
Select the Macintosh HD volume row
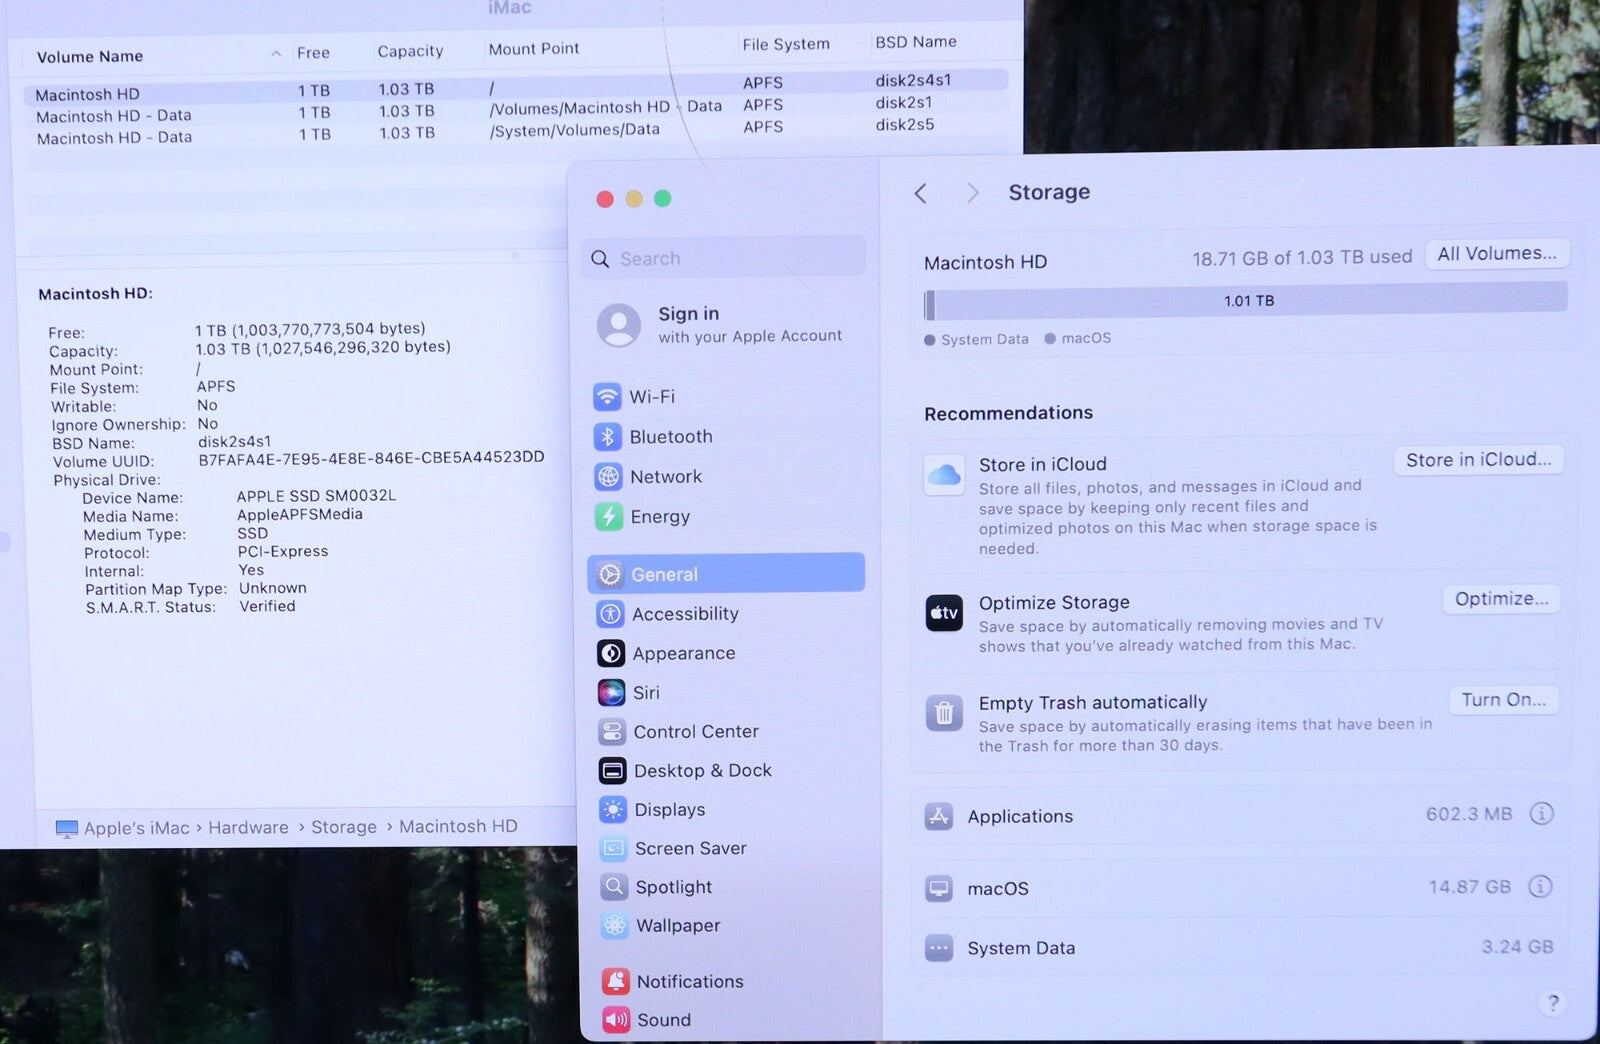pos(515,87)
